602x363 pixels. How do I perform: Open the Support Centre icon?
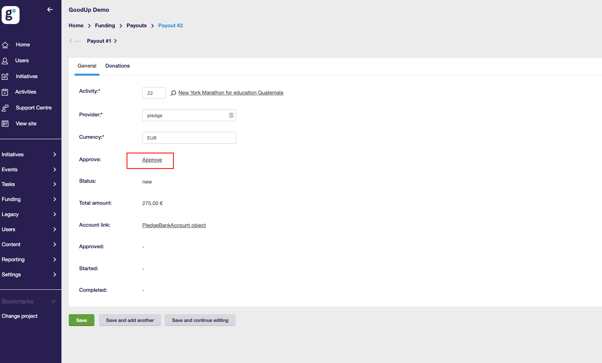[x=5, y=108]
